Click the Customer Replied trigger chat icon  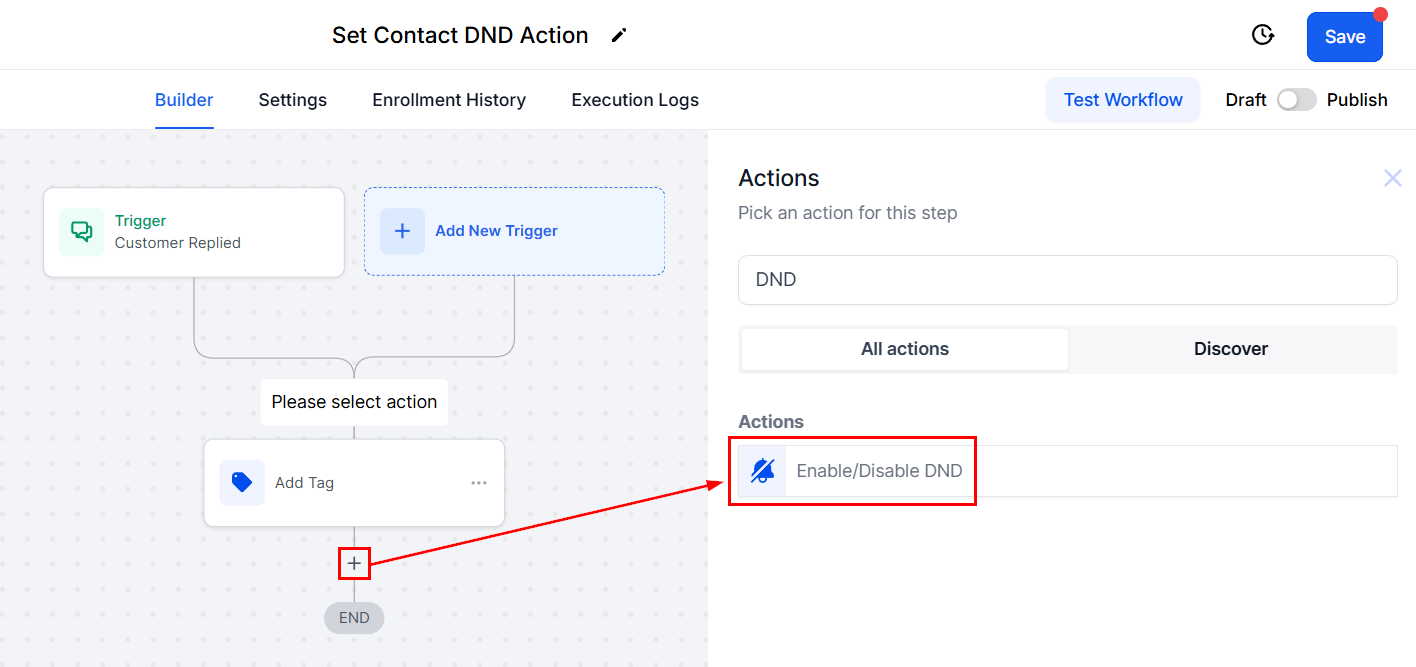tap(81, 232)
